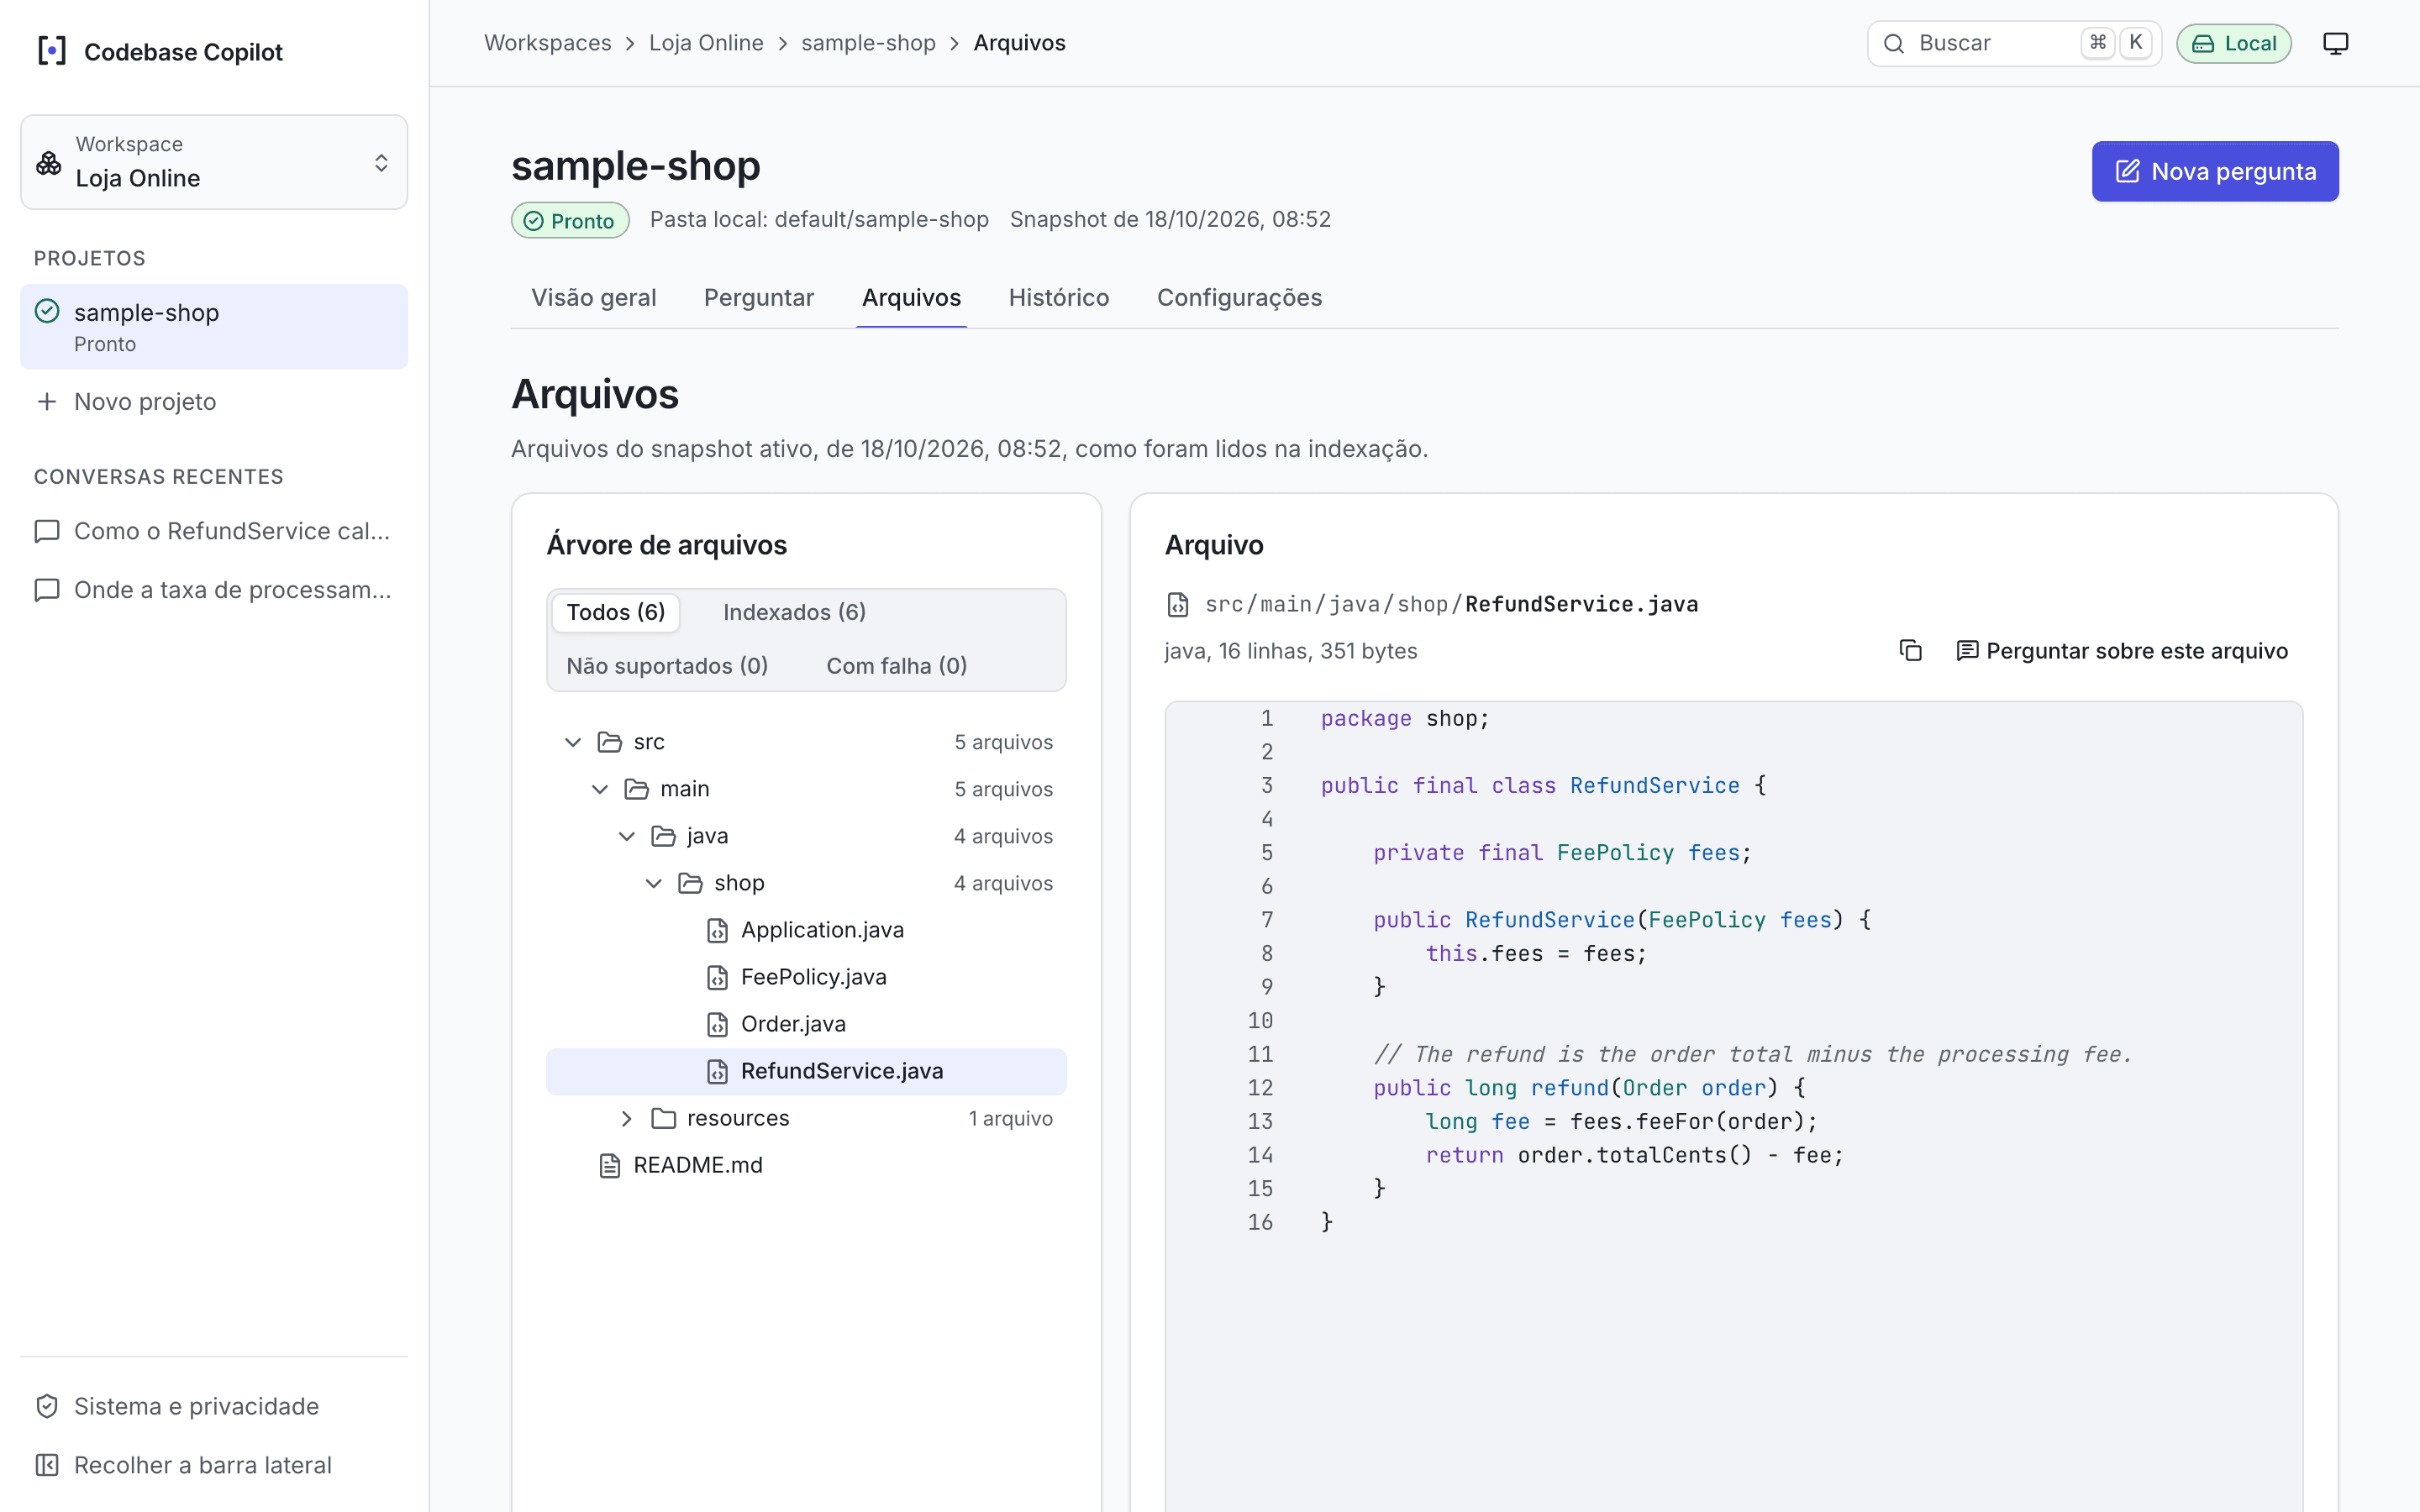The width and height of the screenshot is (2420, 1512).
Task: Click the display monitor icon in header
Action: coord(2335,43)
